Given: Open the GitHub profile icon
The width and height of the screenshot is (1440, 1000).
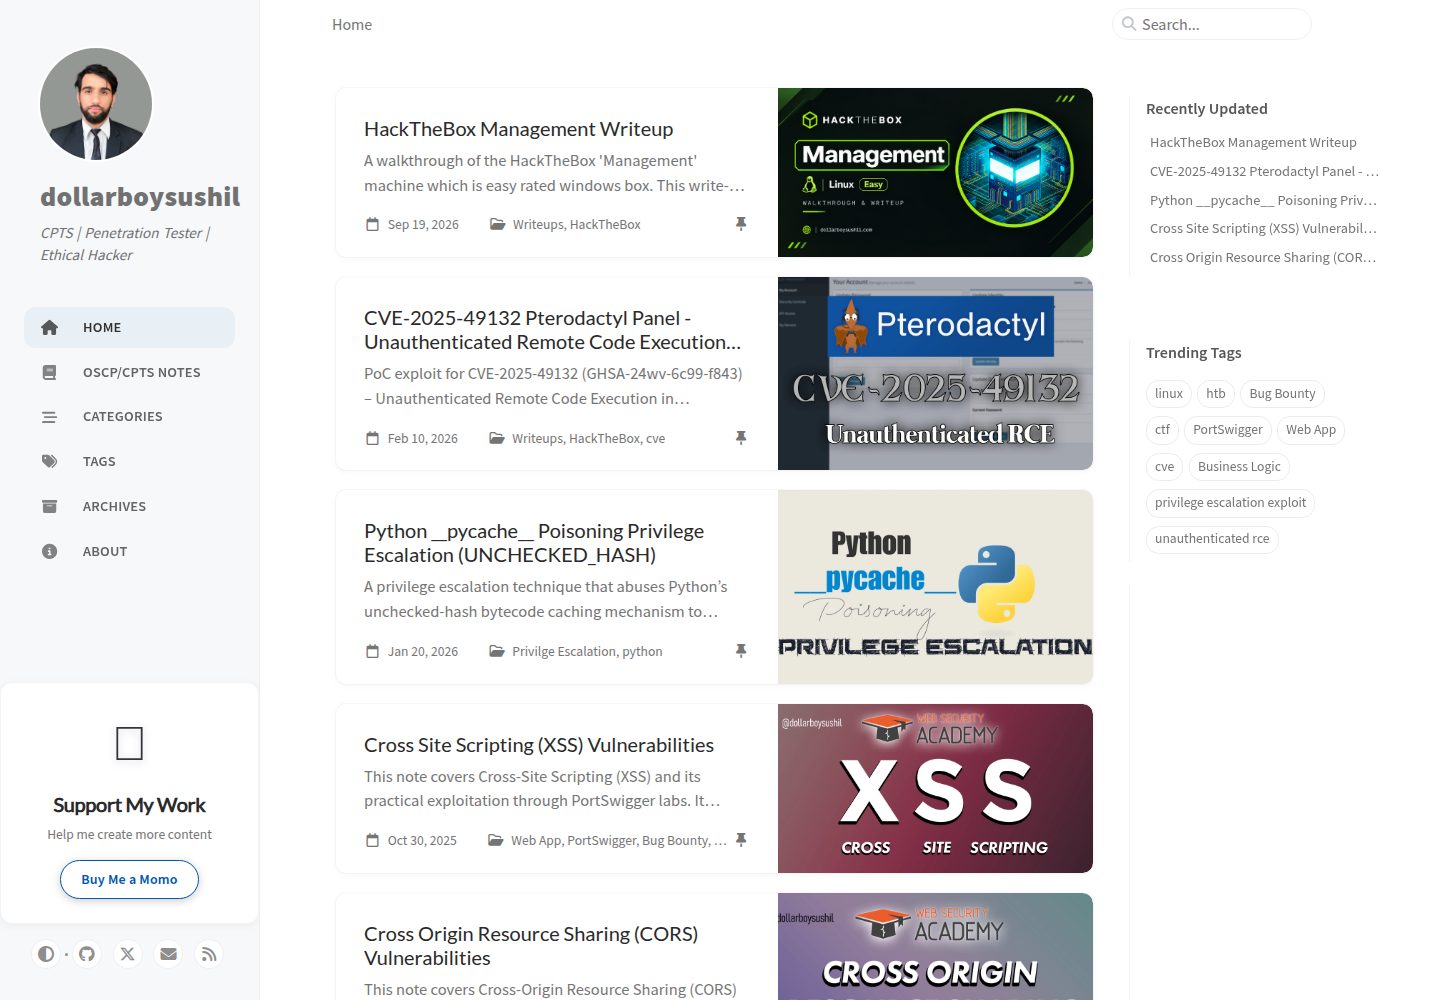Looking at the screenshot, I should pos(87,954).
